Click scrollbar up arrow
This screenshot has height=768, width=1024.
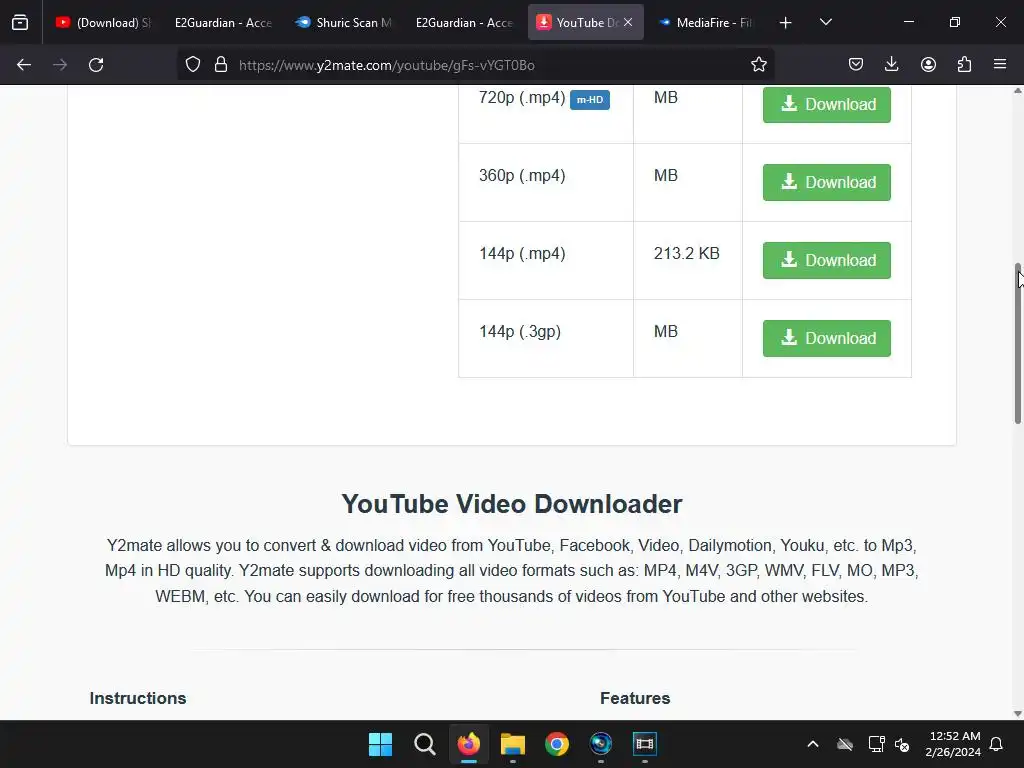[x=1018, y=91]
